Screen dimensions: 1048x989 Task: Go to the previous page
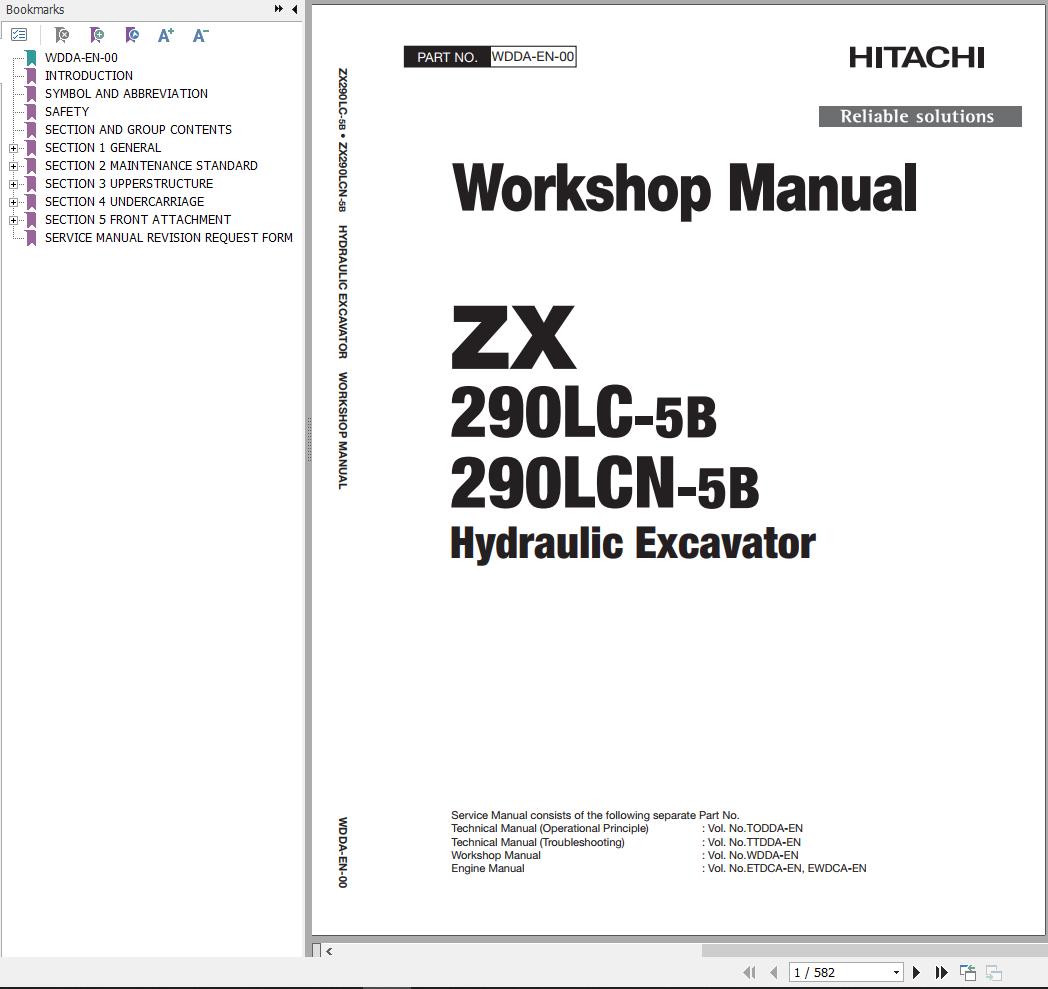coord(773,972)
